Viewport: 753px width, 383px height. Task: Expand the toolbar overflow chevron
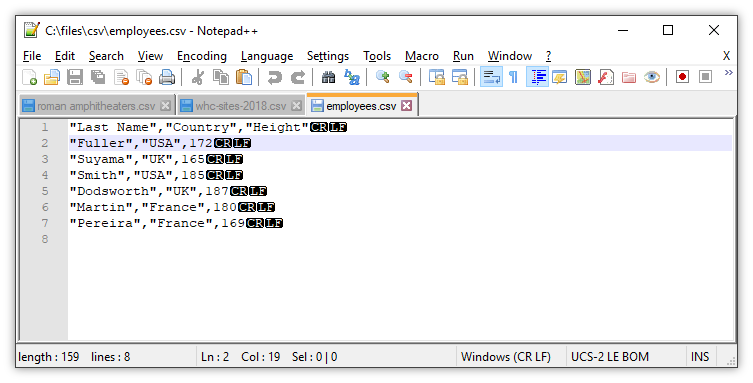coord(729,73)
